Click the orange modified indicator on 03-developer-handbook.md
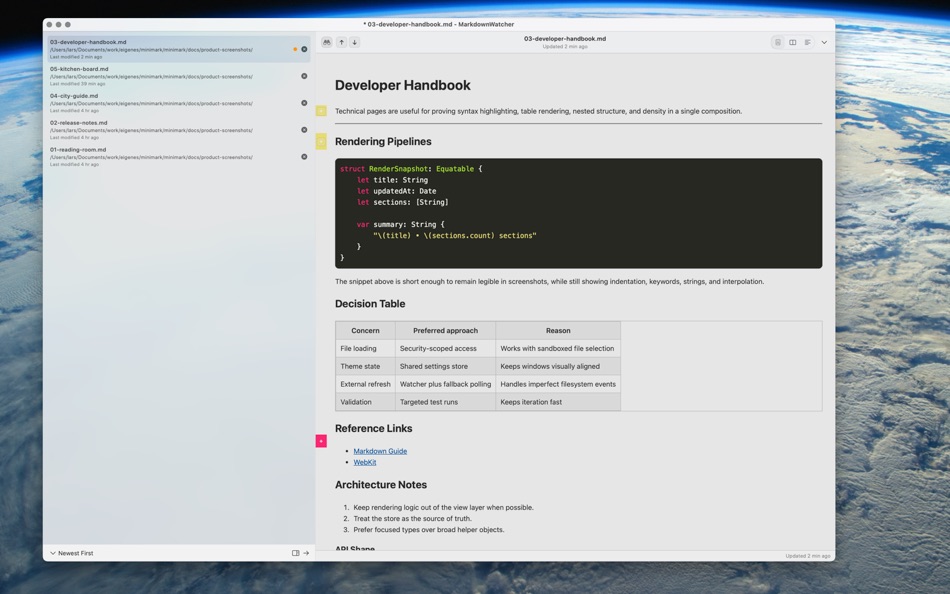The image size is (950, 594). pos(294,47)
